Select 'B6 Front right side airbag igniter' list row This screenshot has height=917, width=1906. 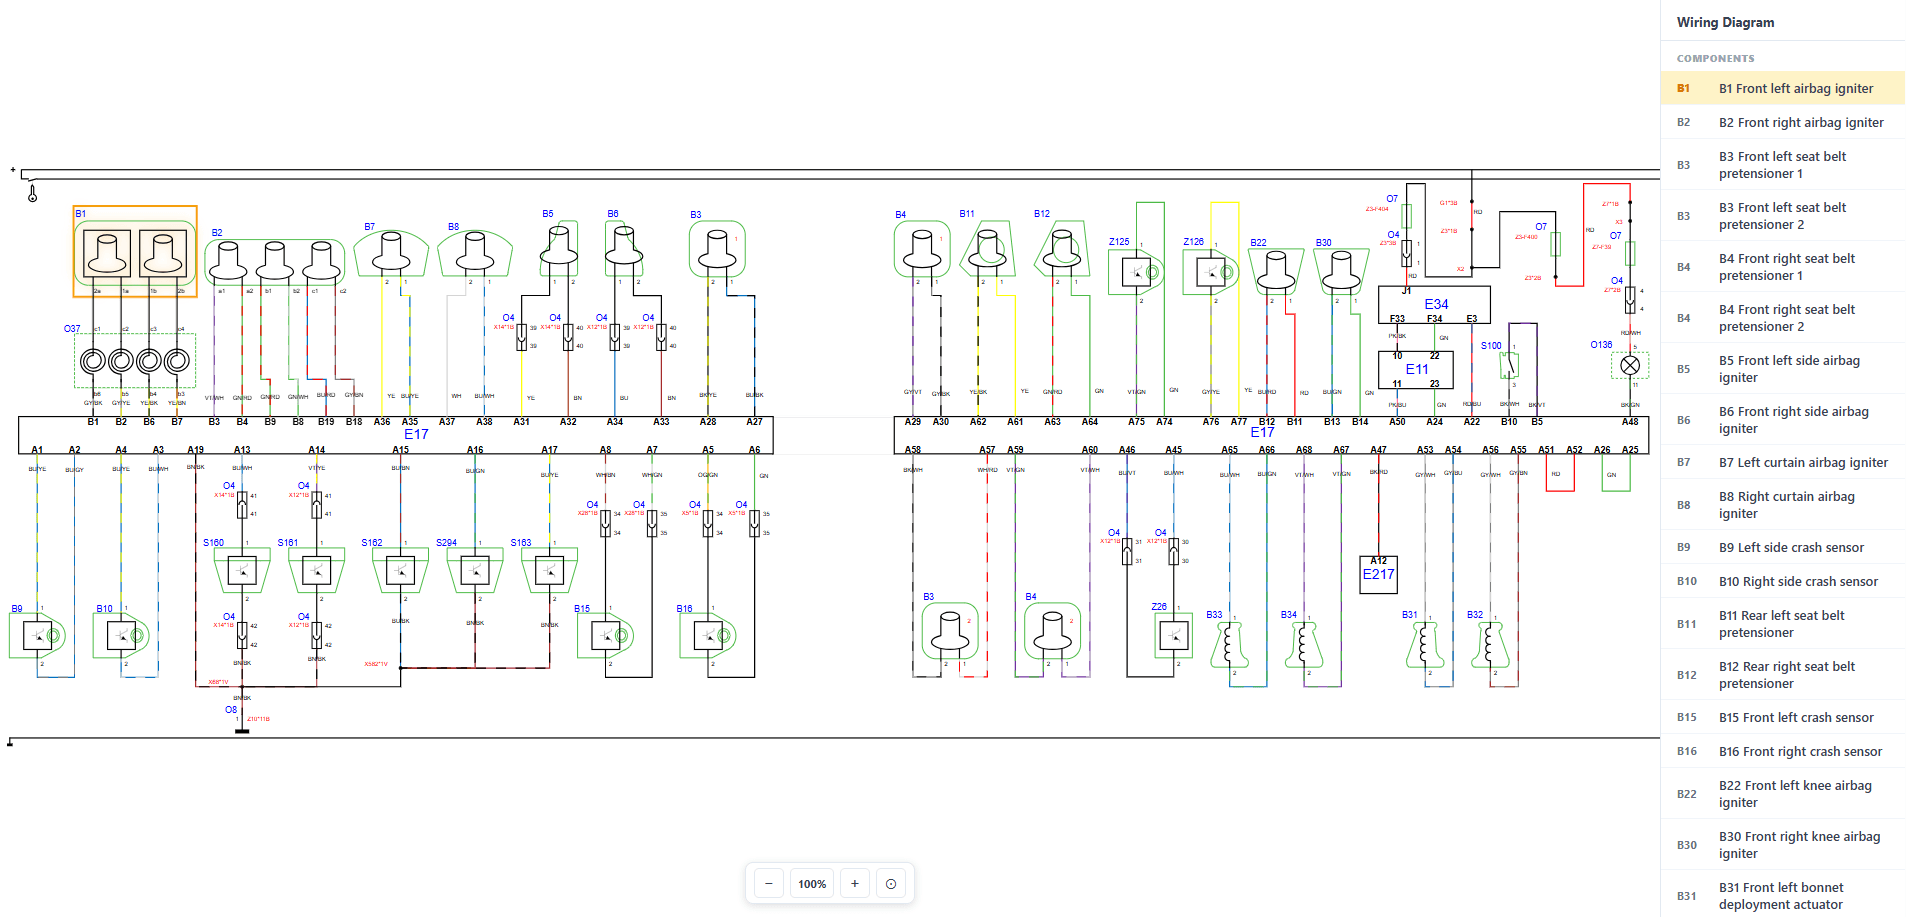click(1783, 420)
